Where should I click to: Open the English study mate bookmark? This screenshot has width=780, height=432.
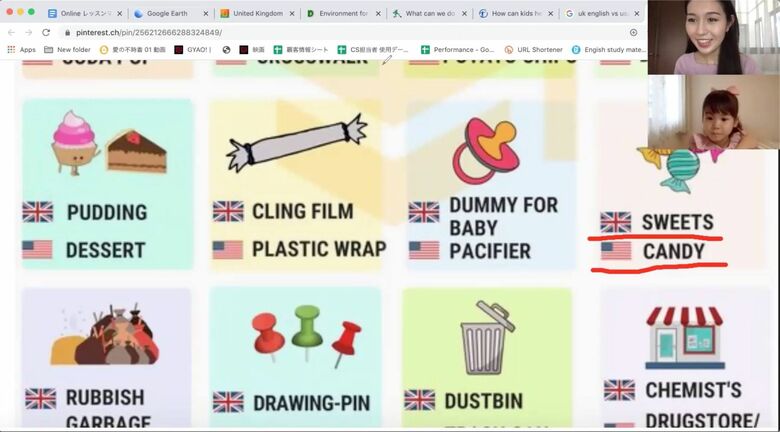click(609, 49)
